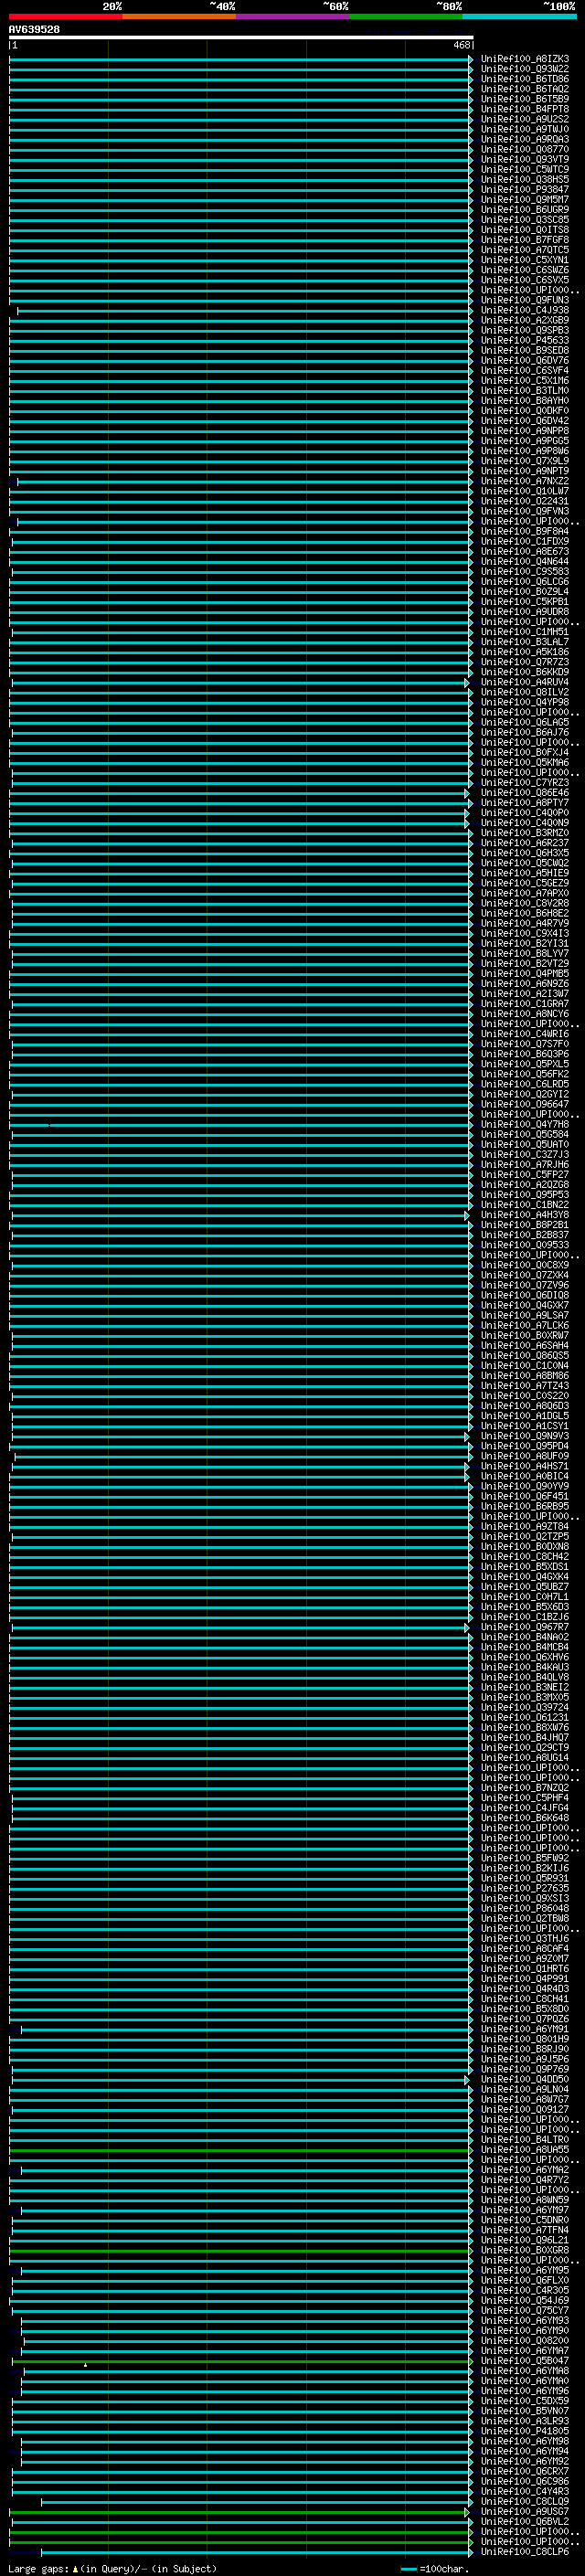
Task: Select the UniRef100_C5WTC9 label
Action: 525,169
